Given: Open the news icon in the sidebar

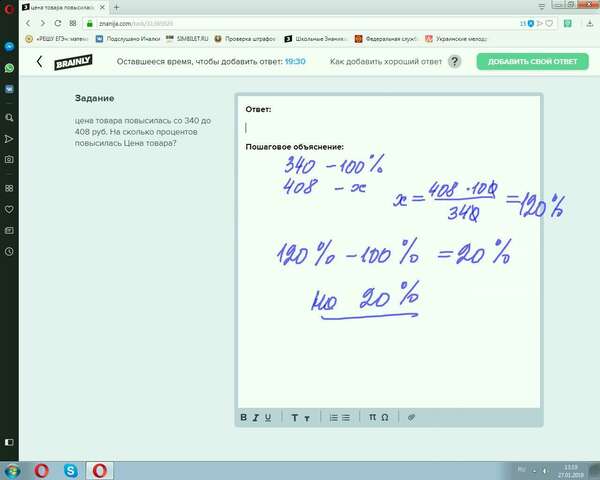Looking at the screenshot, I should coord(9,230).
